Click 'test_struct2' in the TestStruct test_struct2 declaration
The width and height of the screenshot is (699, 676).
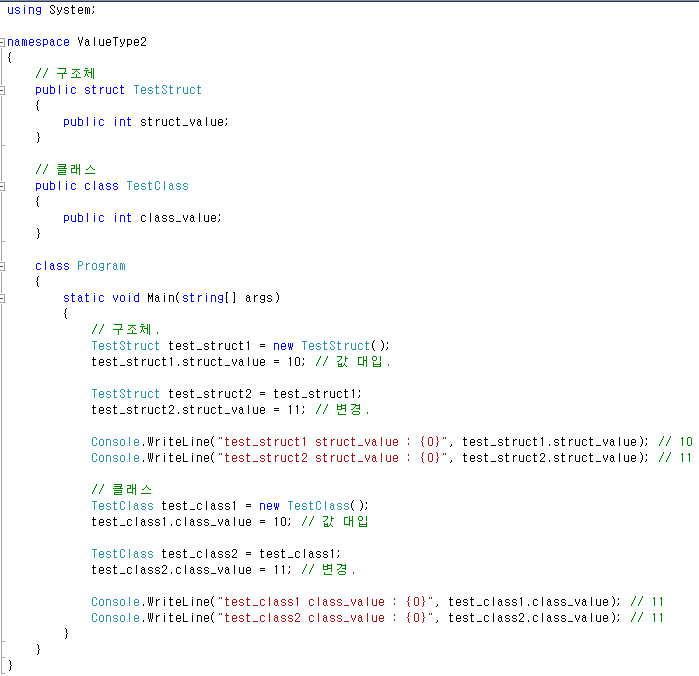tap(210, 394)
